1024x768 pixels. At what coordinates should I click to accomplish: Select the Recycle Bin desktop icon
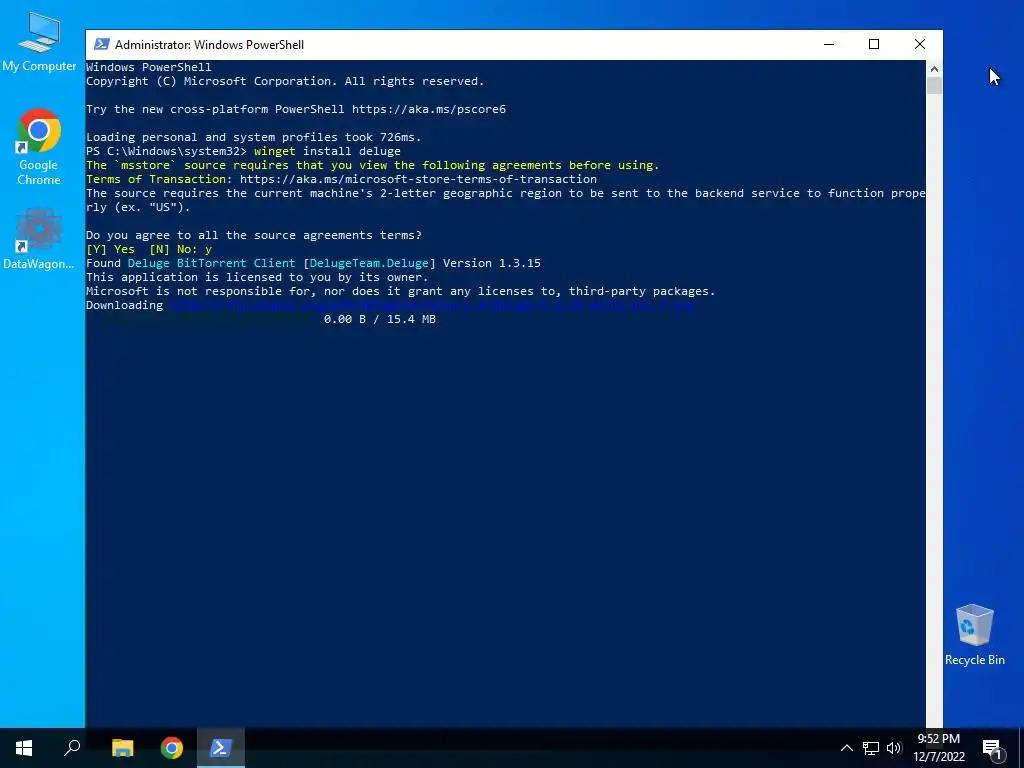coord(974,635)
